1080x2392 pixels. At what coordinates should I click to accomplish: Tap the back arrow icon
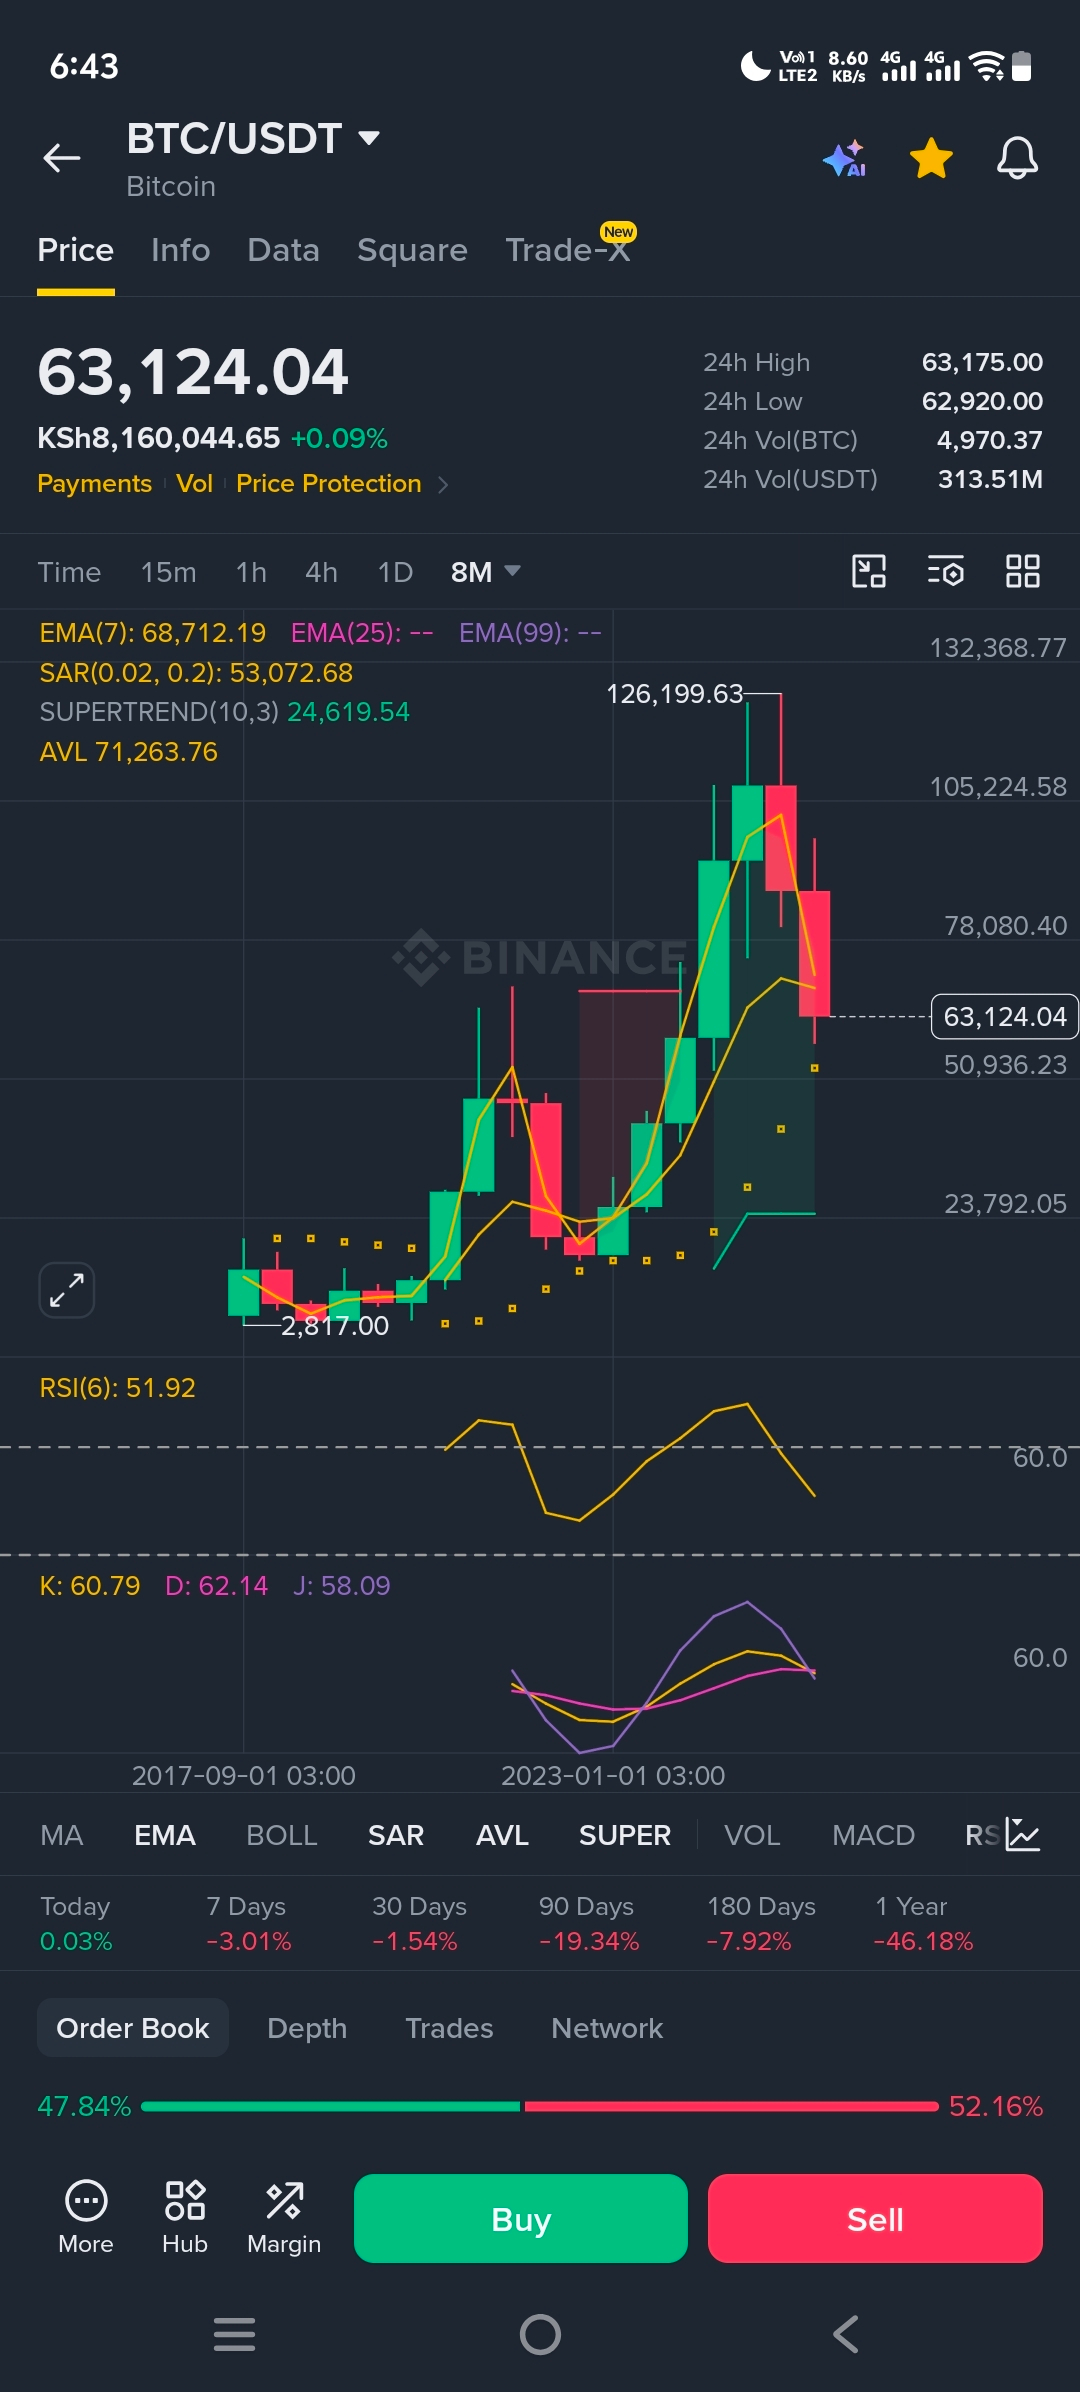(62, 158)
